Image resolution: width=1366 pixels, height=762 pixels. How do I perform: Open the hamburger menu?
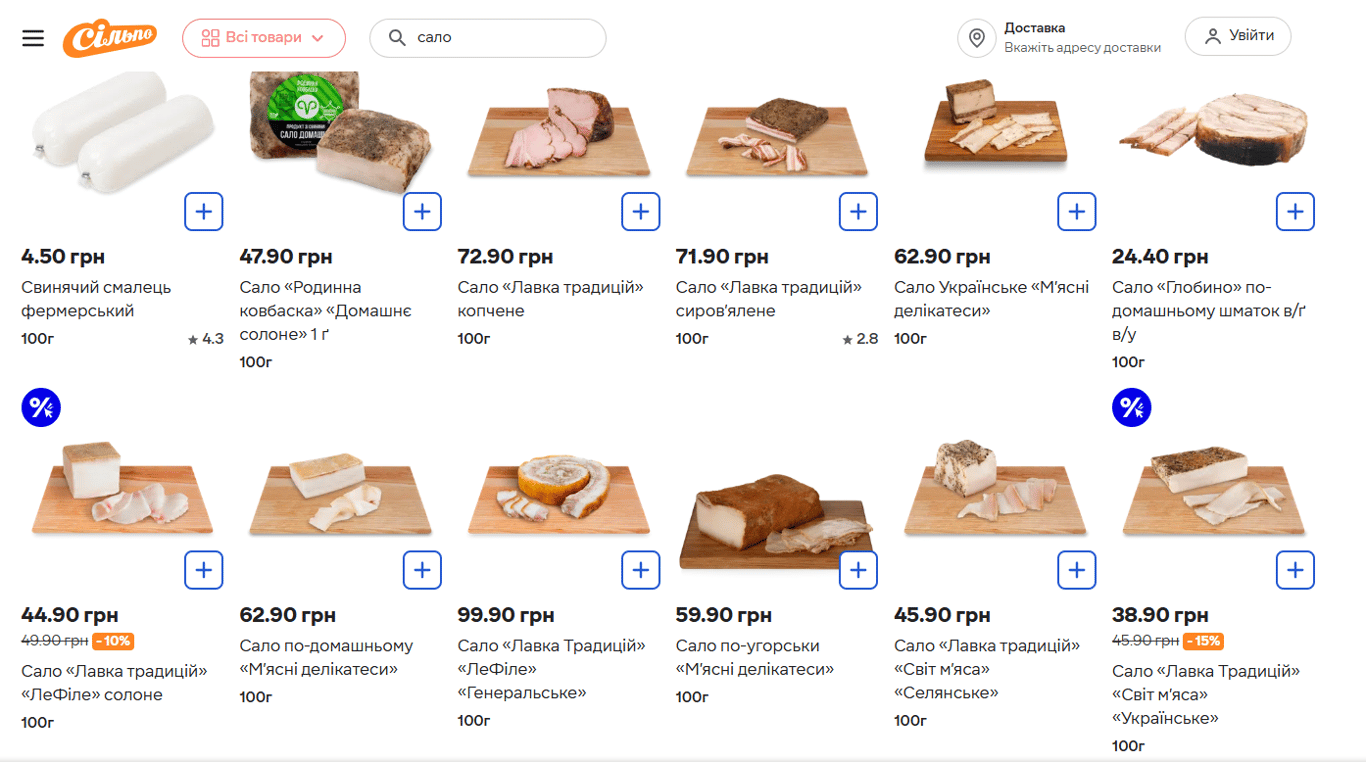(33, 38)
